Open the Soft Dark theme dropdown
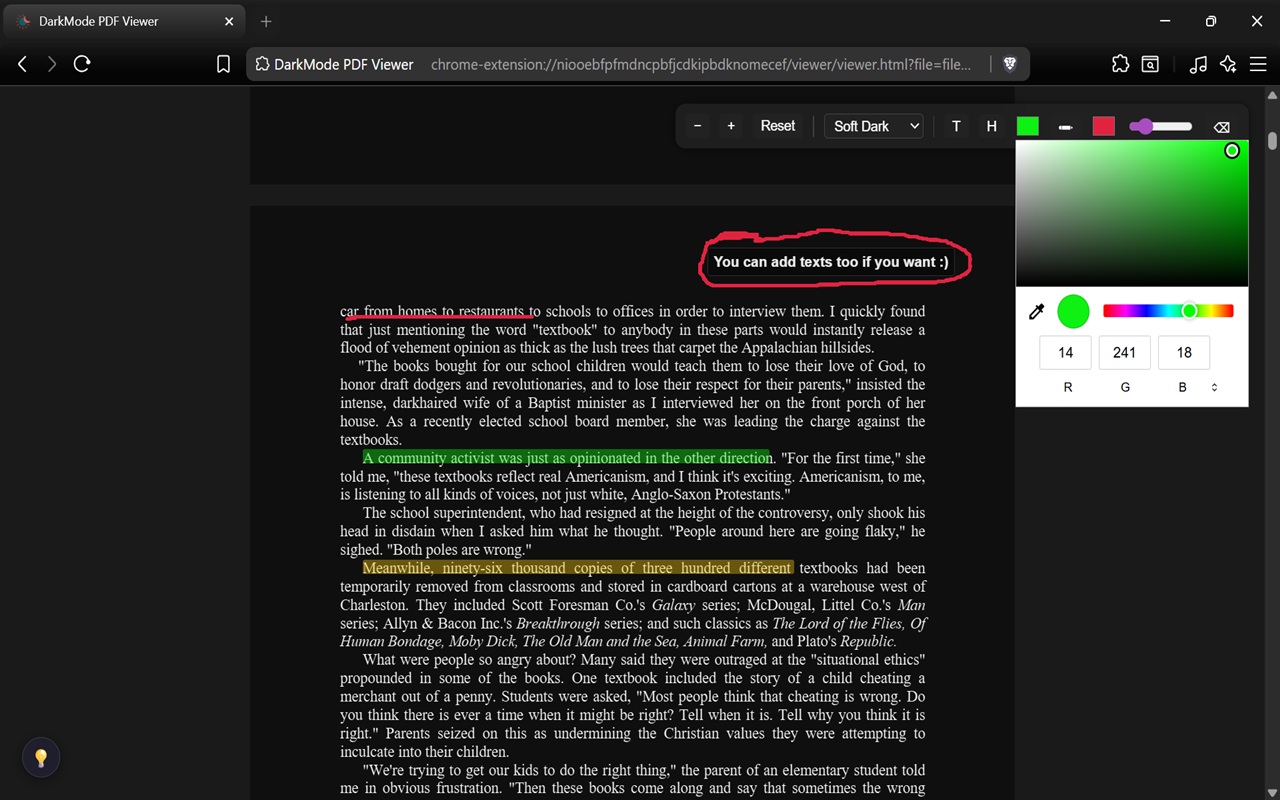1280x800 pixels. [x=873, y=126]
